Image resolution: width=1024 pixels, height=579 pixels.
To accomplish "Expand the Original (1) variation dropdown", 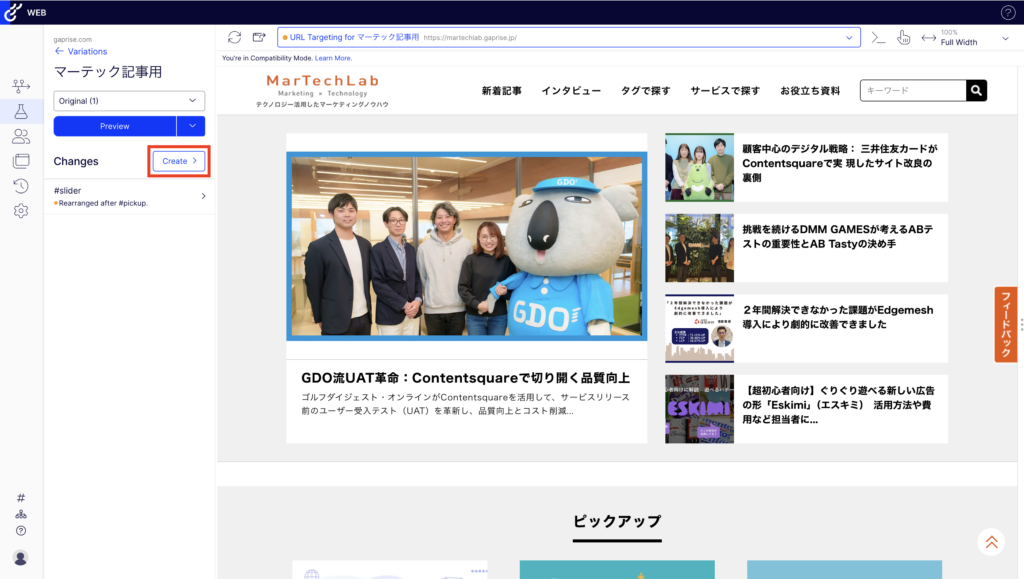I will click(x=129, y=101).
